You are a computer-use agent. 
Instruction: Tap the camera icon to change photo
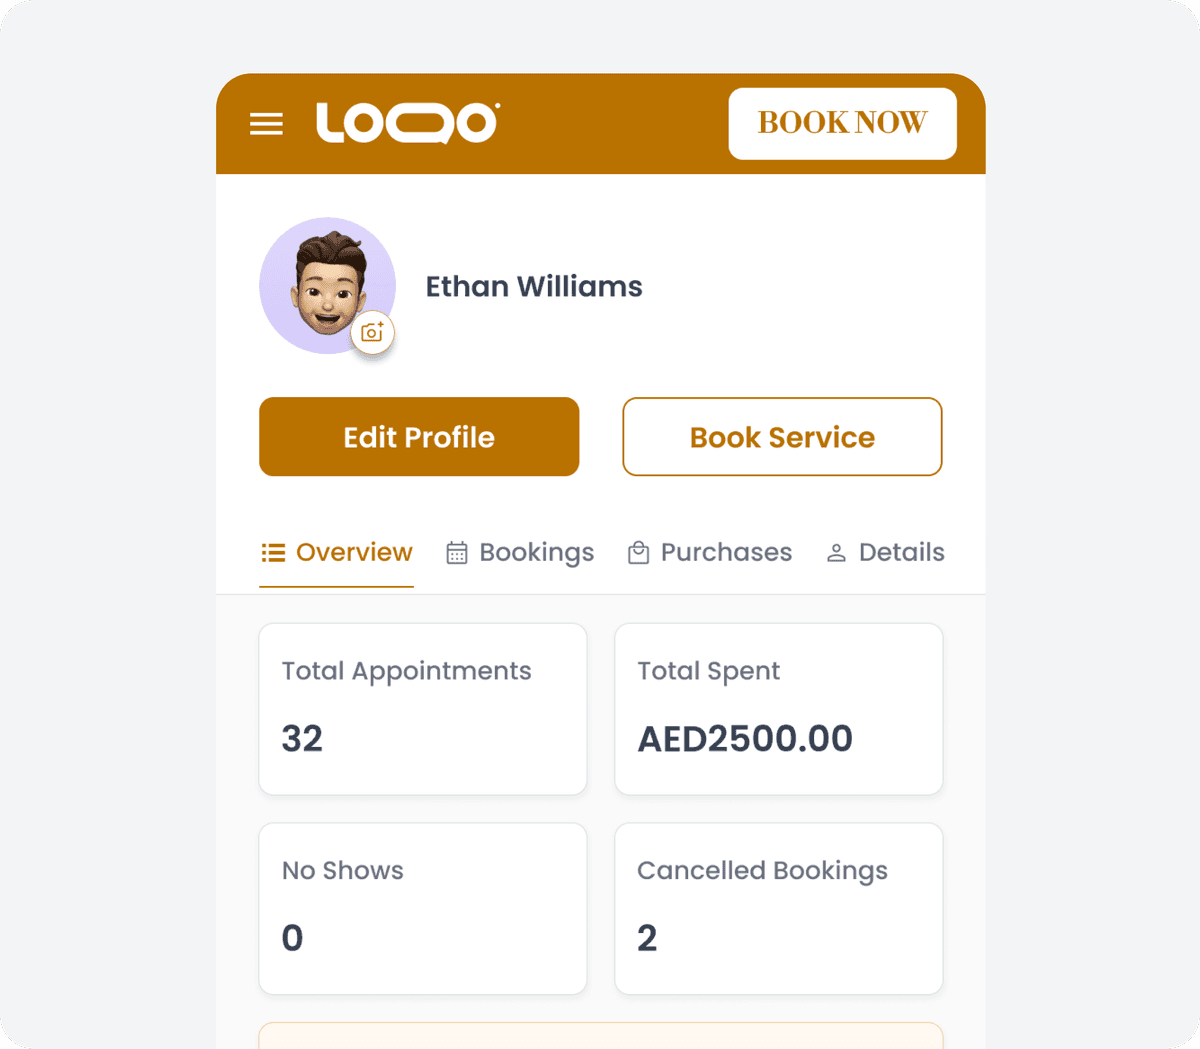[373, 332]
